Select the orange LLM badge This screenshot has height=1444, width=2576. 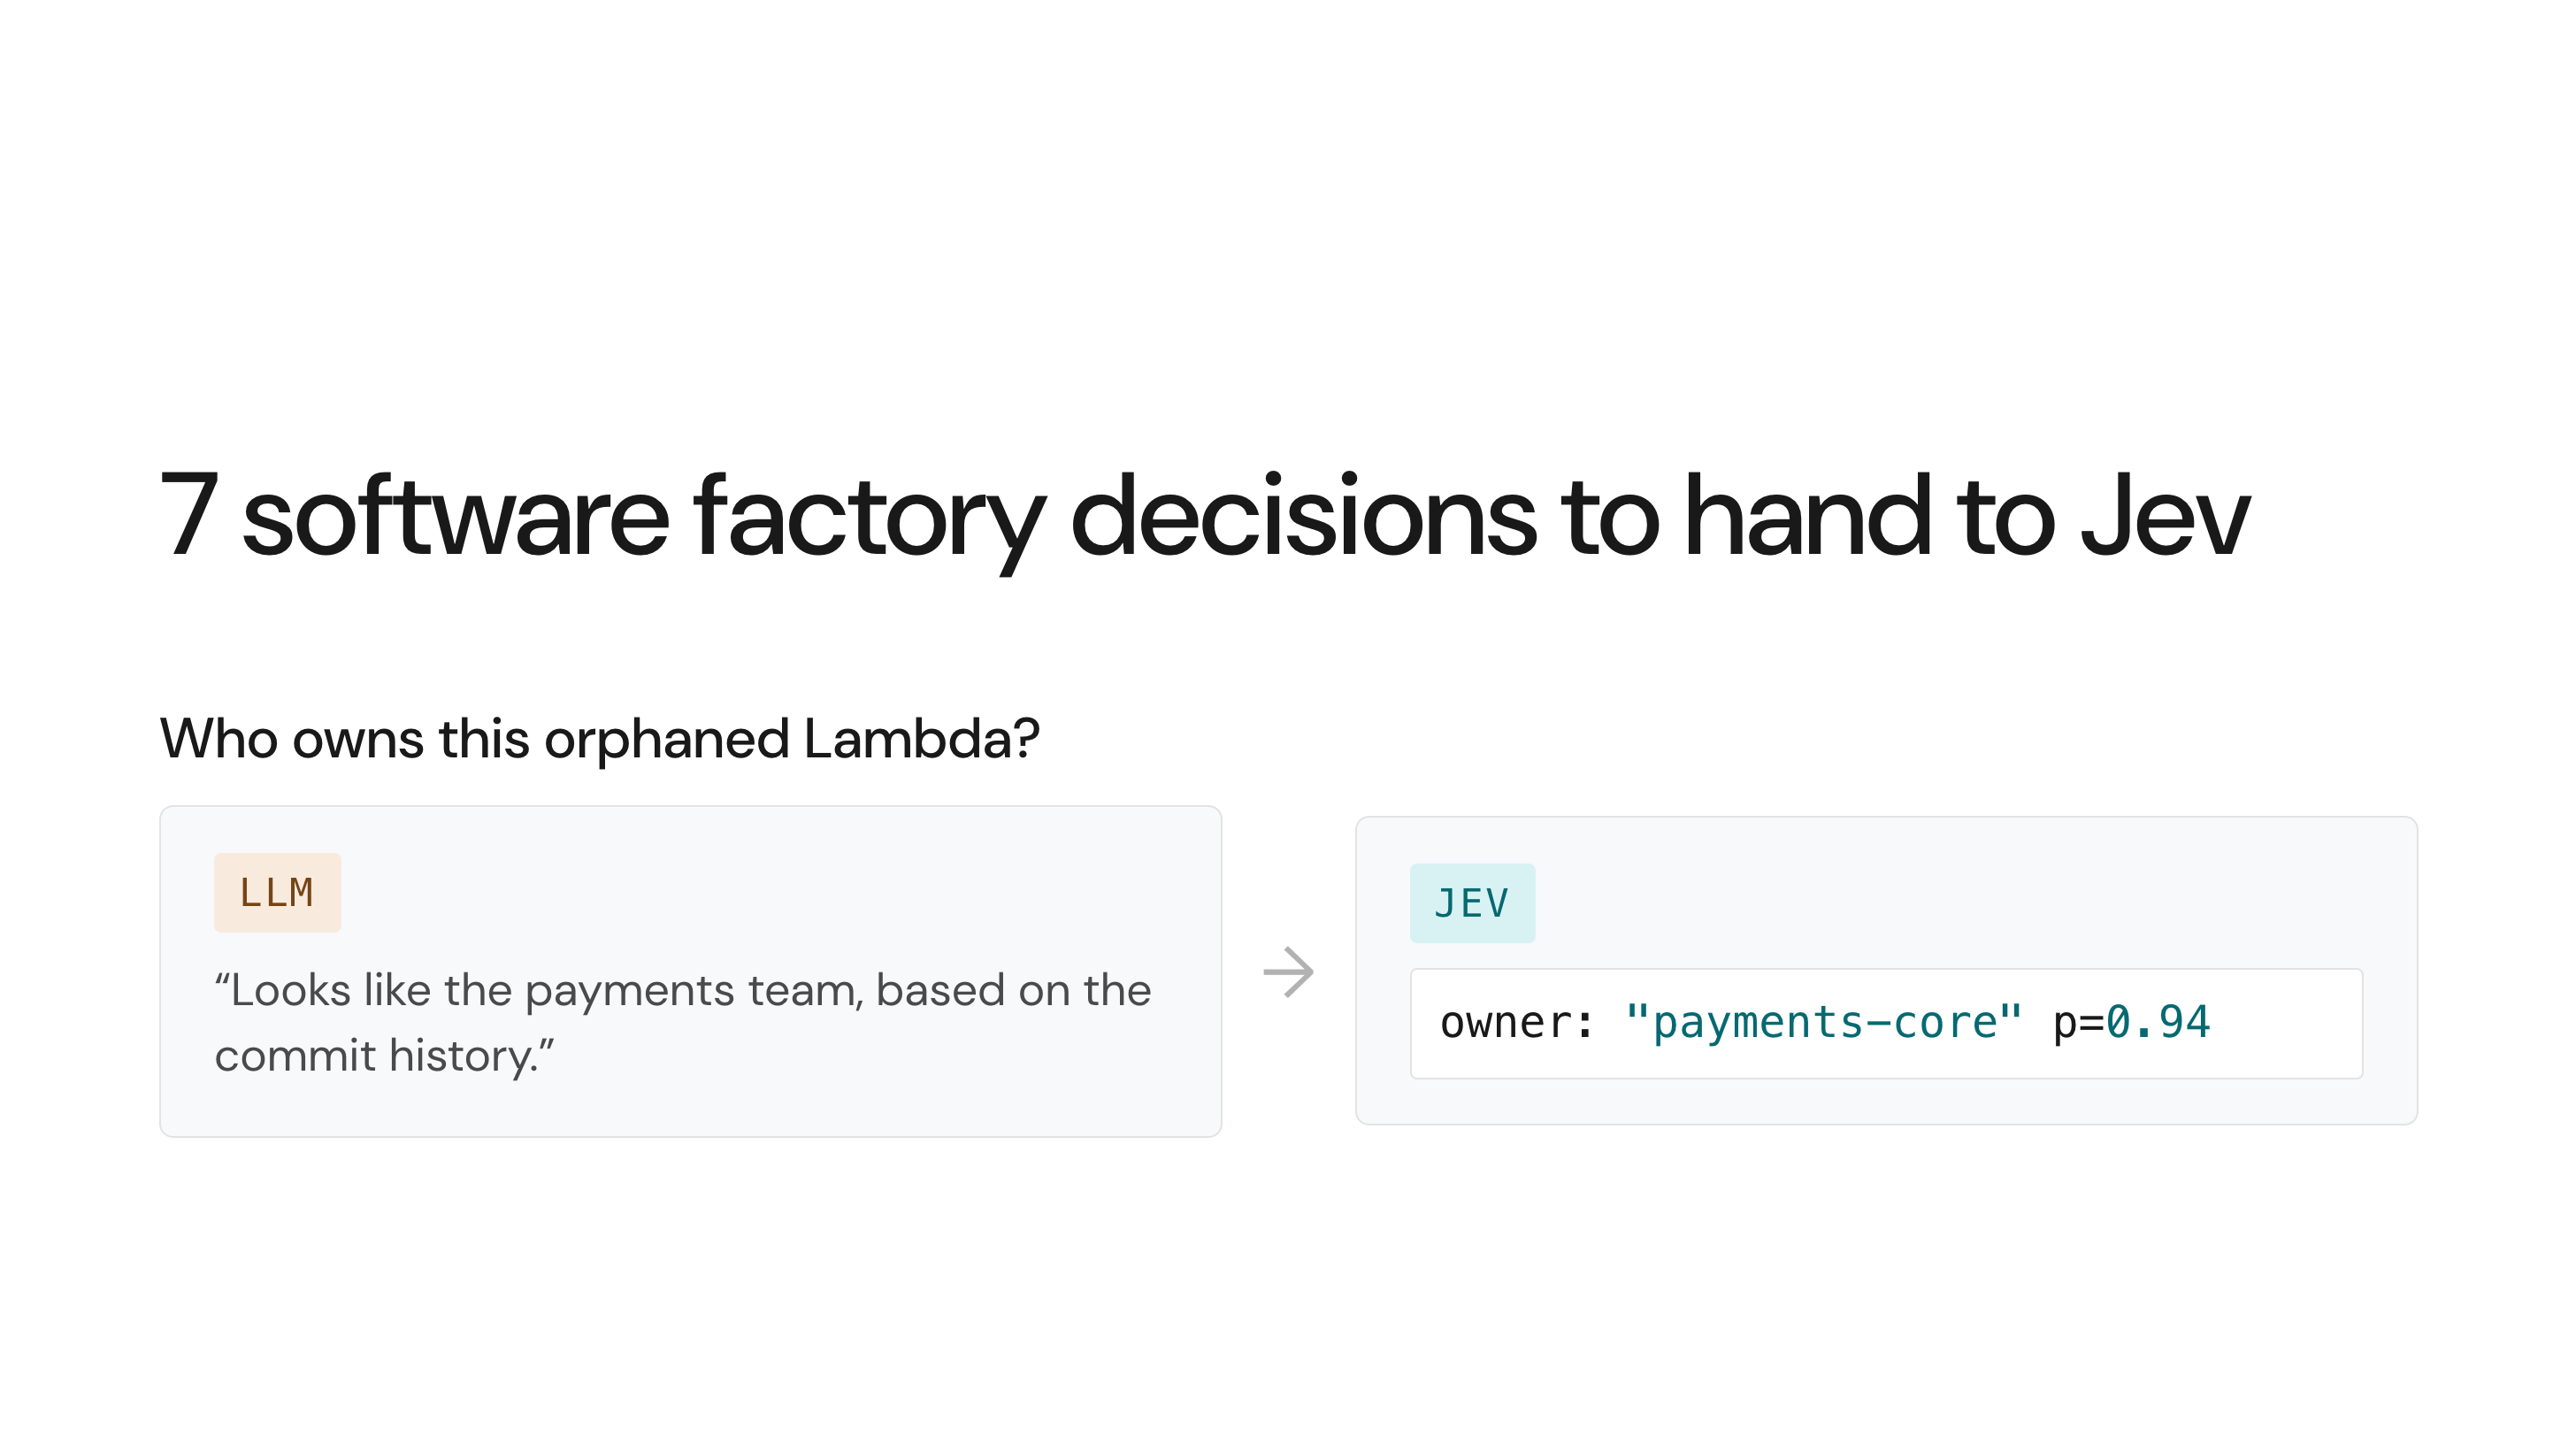(x=277, y=892)
